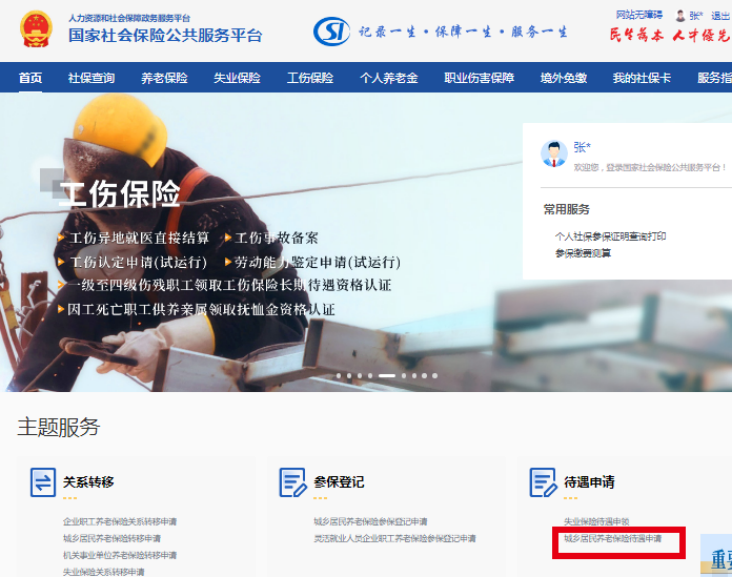Click the small user icon beside 张* in header
732x578 pixels.
click(681, 16)
